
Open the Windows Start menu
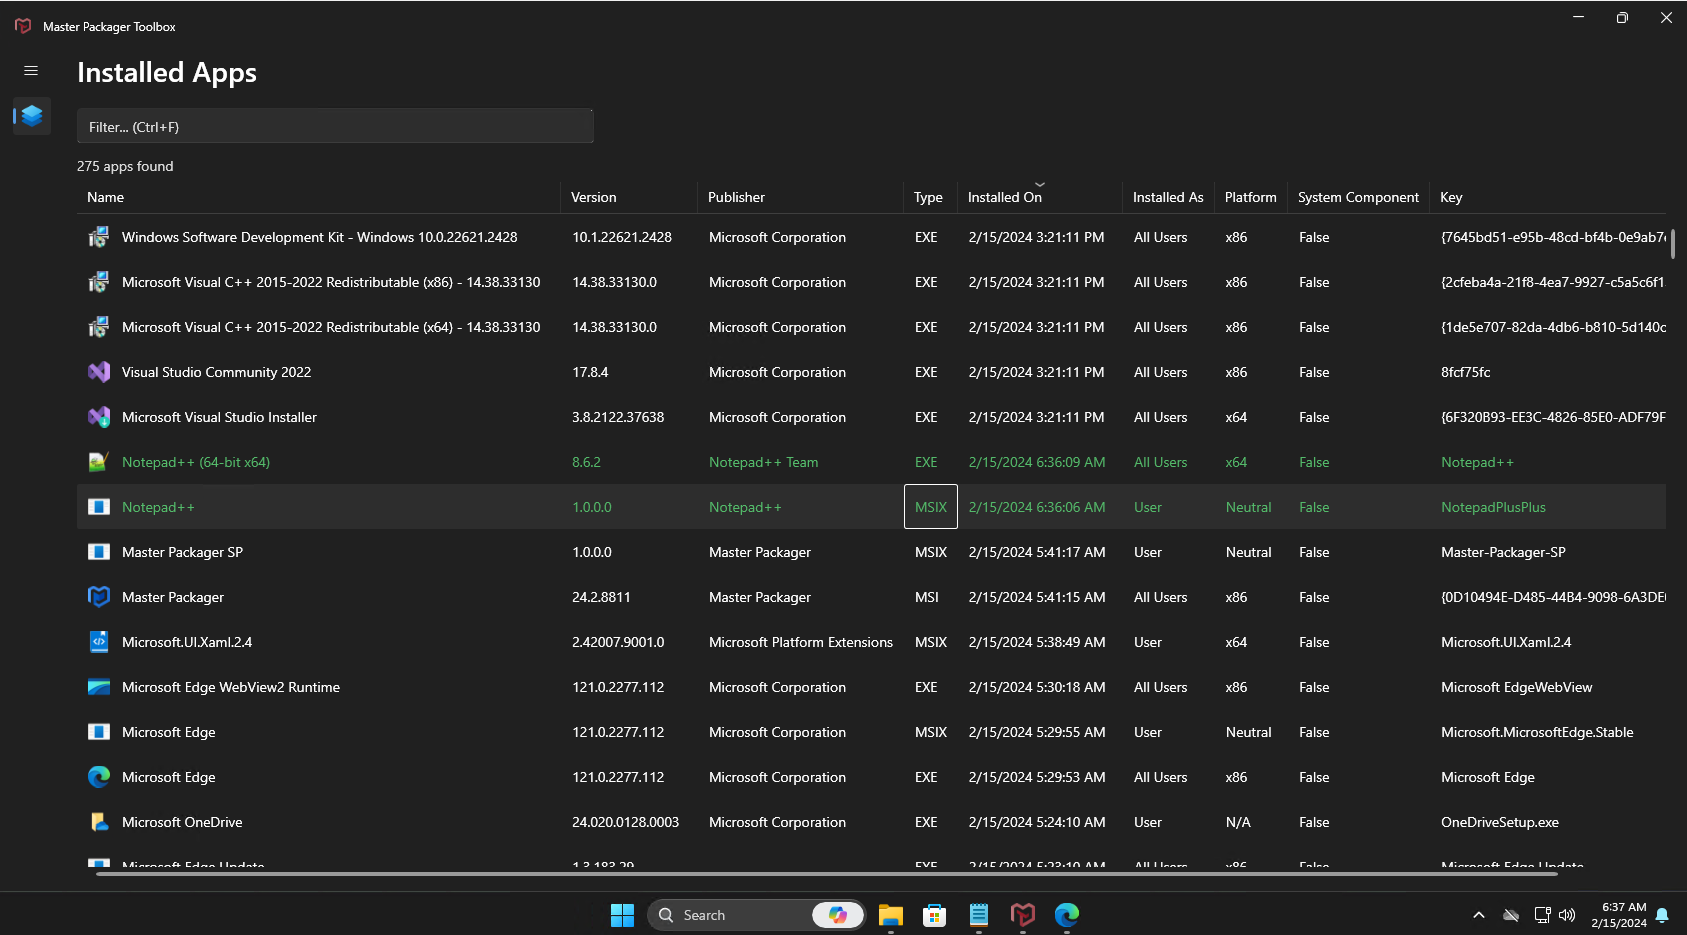pyautogui.click(x=622, y=915)
